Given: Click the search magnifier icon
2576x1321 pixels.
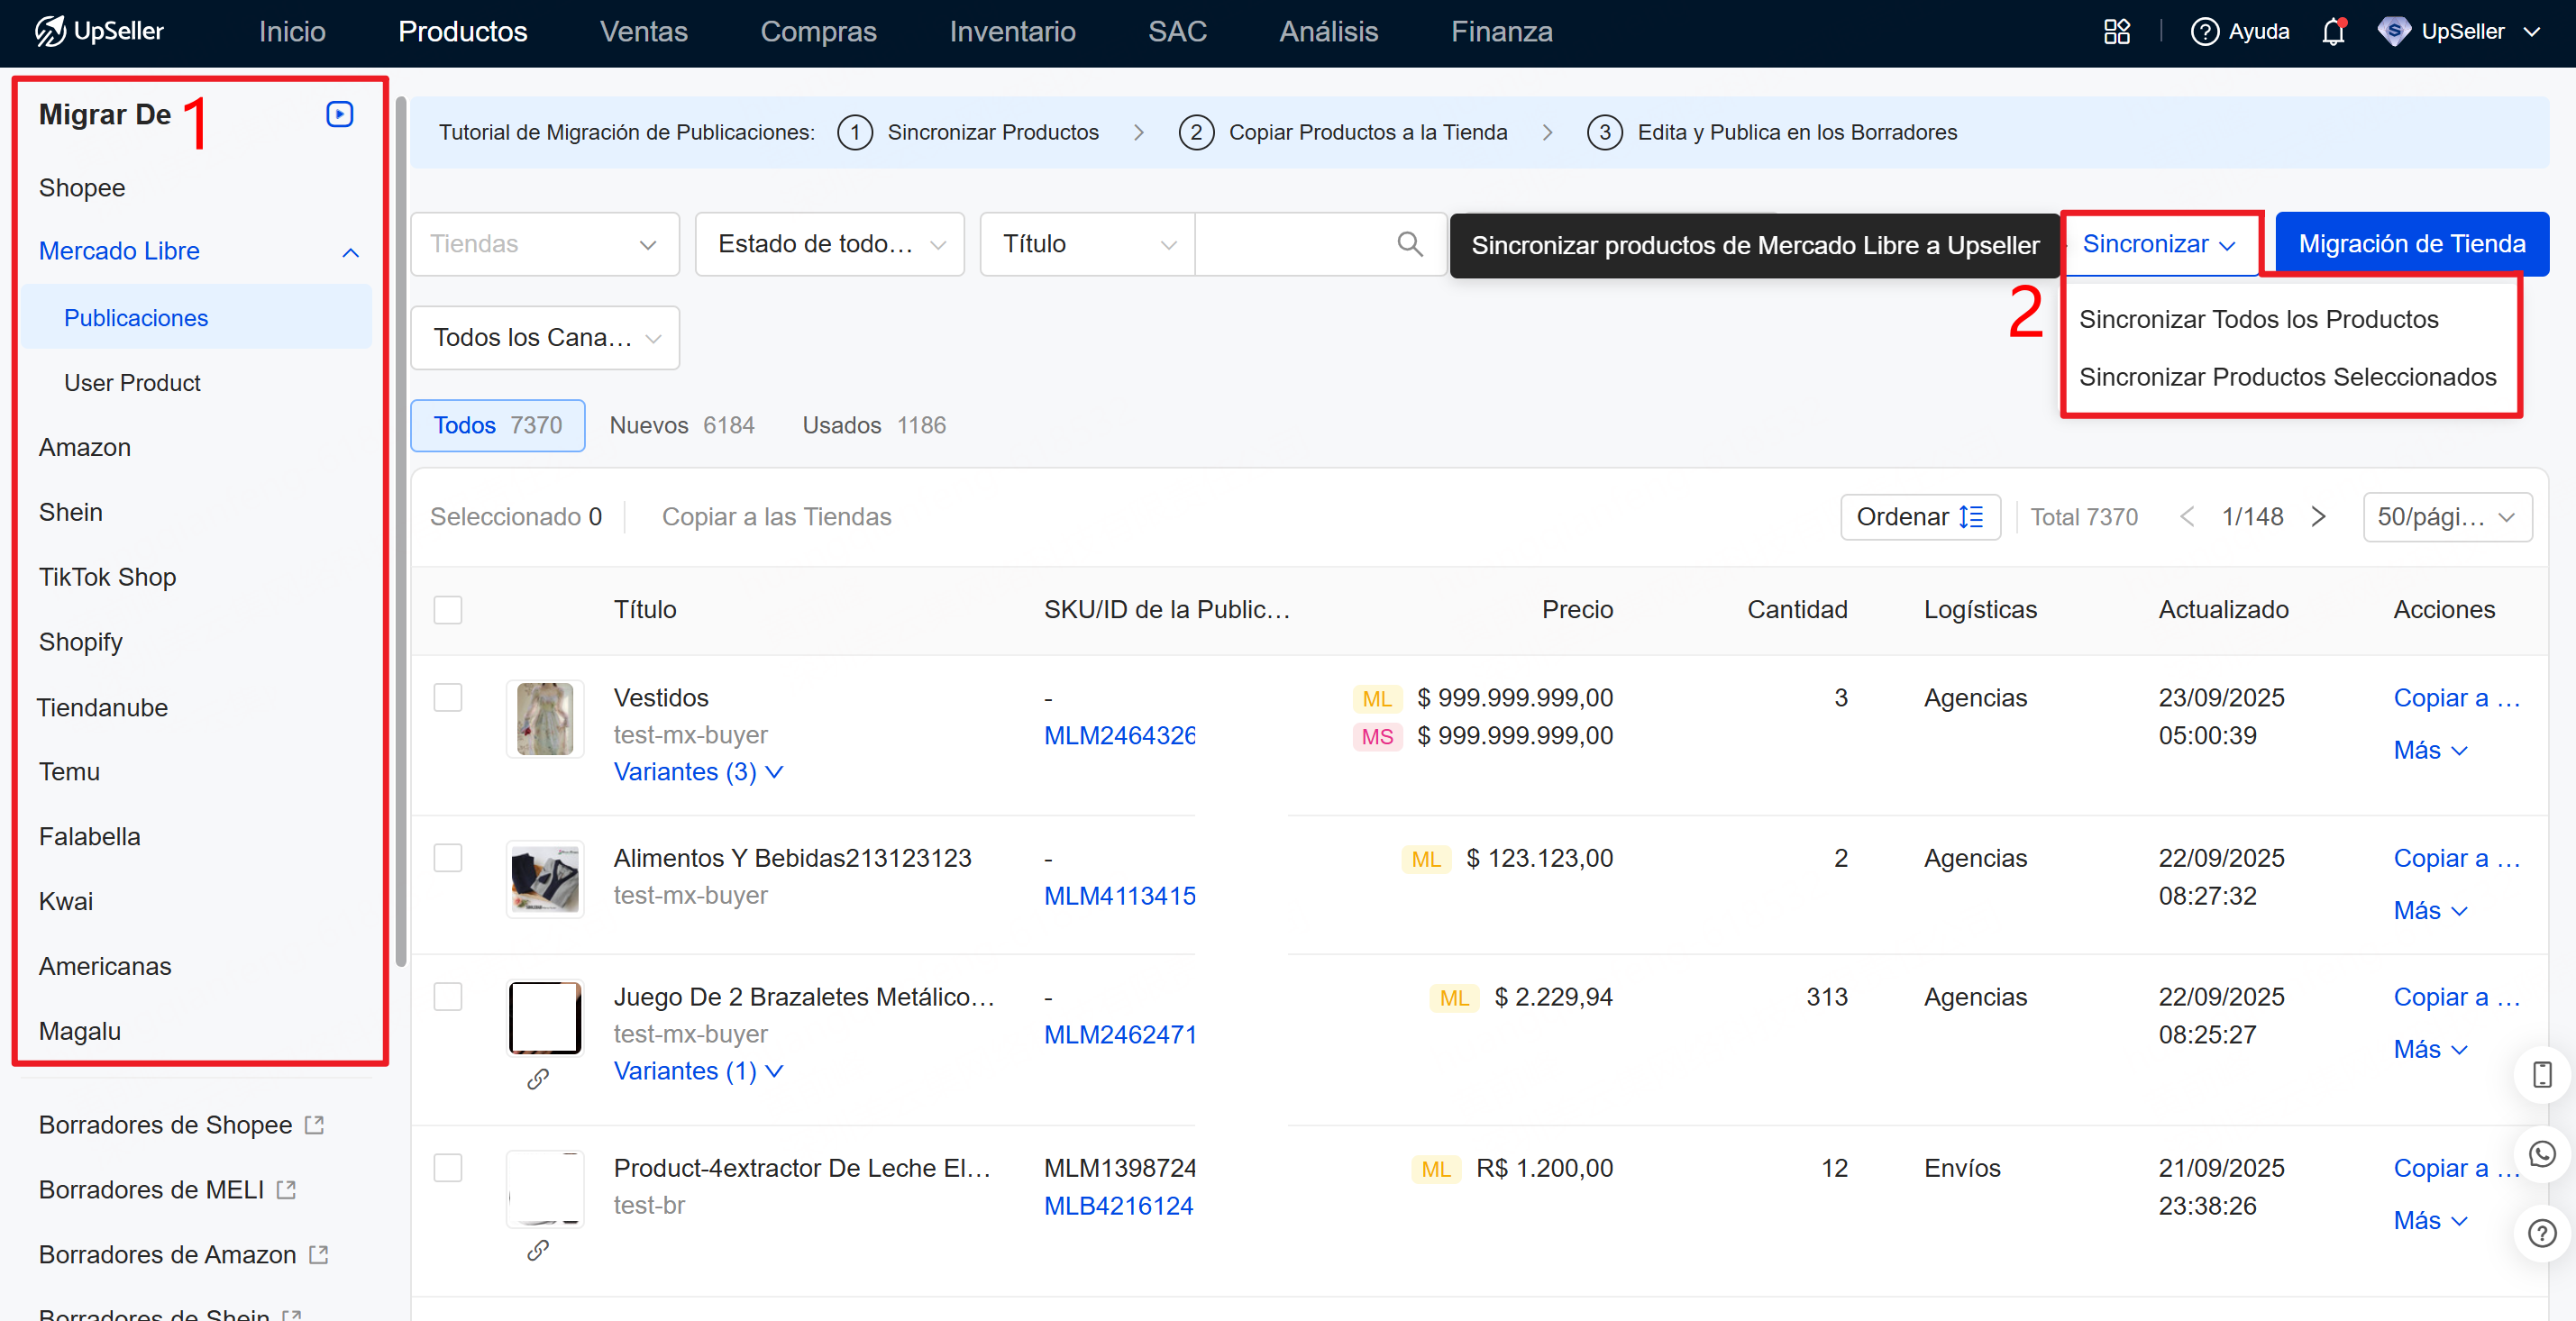Looking at the screenshot, I should (1409, 244).
